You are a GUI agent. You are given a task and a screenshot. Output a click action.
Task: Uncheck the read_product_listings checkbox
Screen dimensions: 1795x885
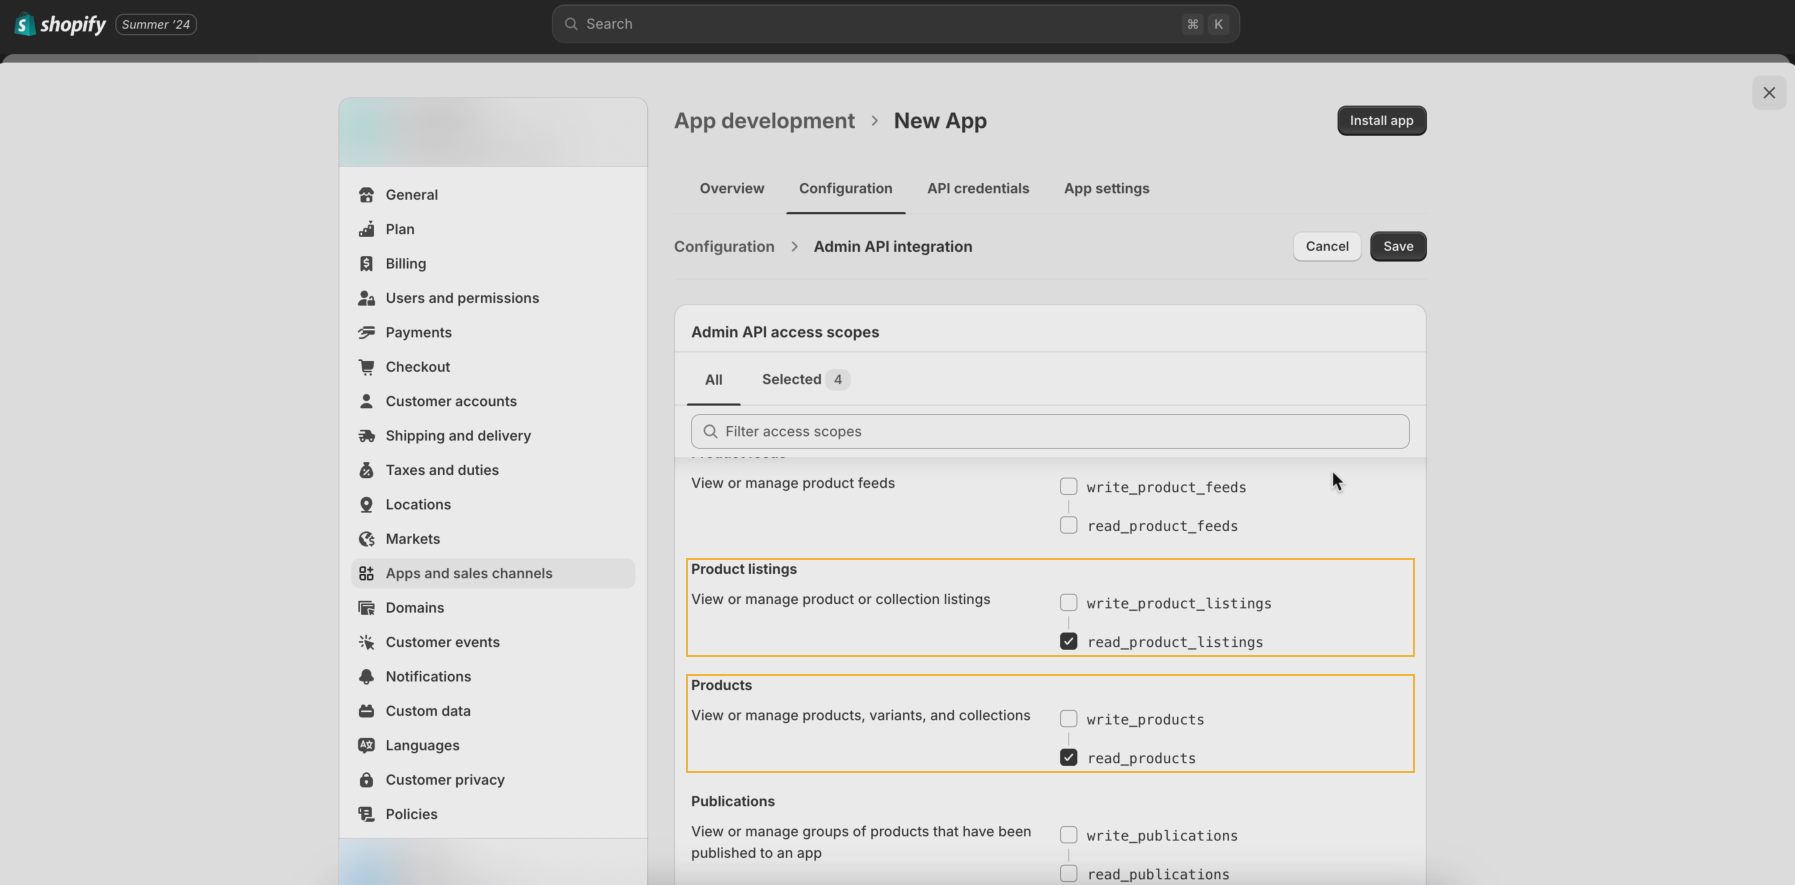pyautogui.click(x=1069, y=642)
